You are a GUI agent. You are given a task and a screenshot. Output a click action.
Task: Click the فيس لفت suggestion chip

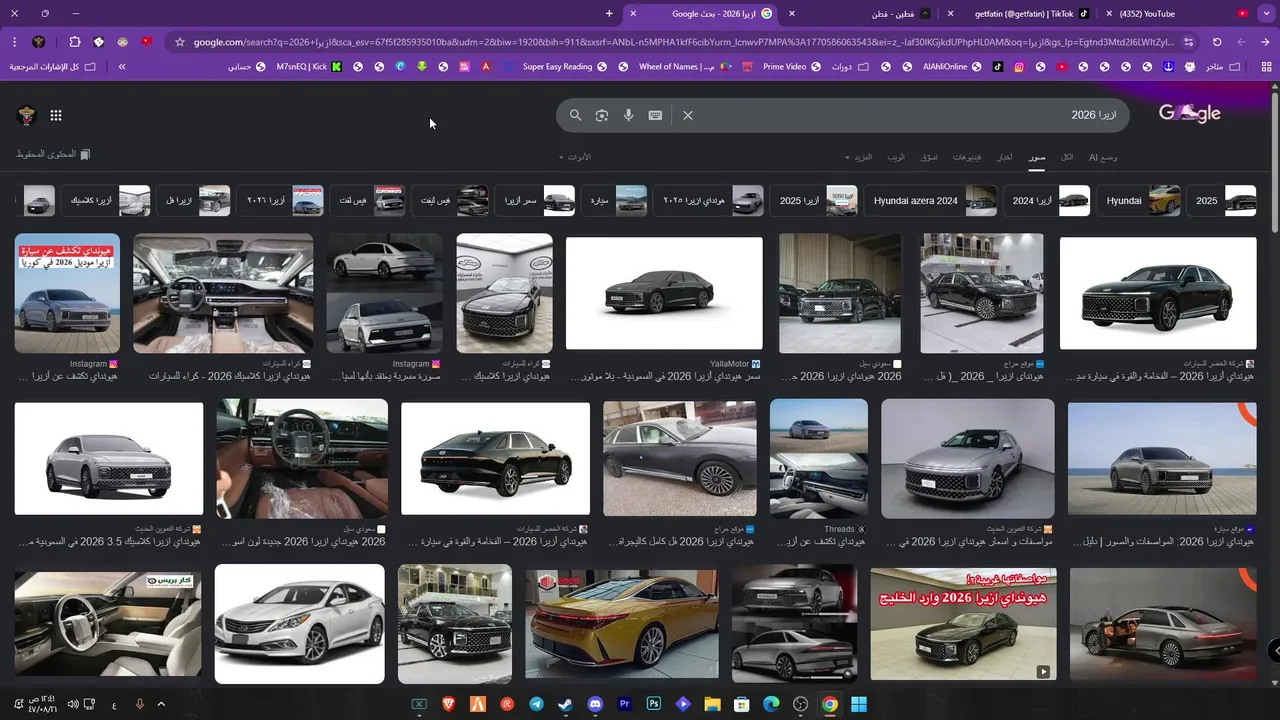pos(367,201)
